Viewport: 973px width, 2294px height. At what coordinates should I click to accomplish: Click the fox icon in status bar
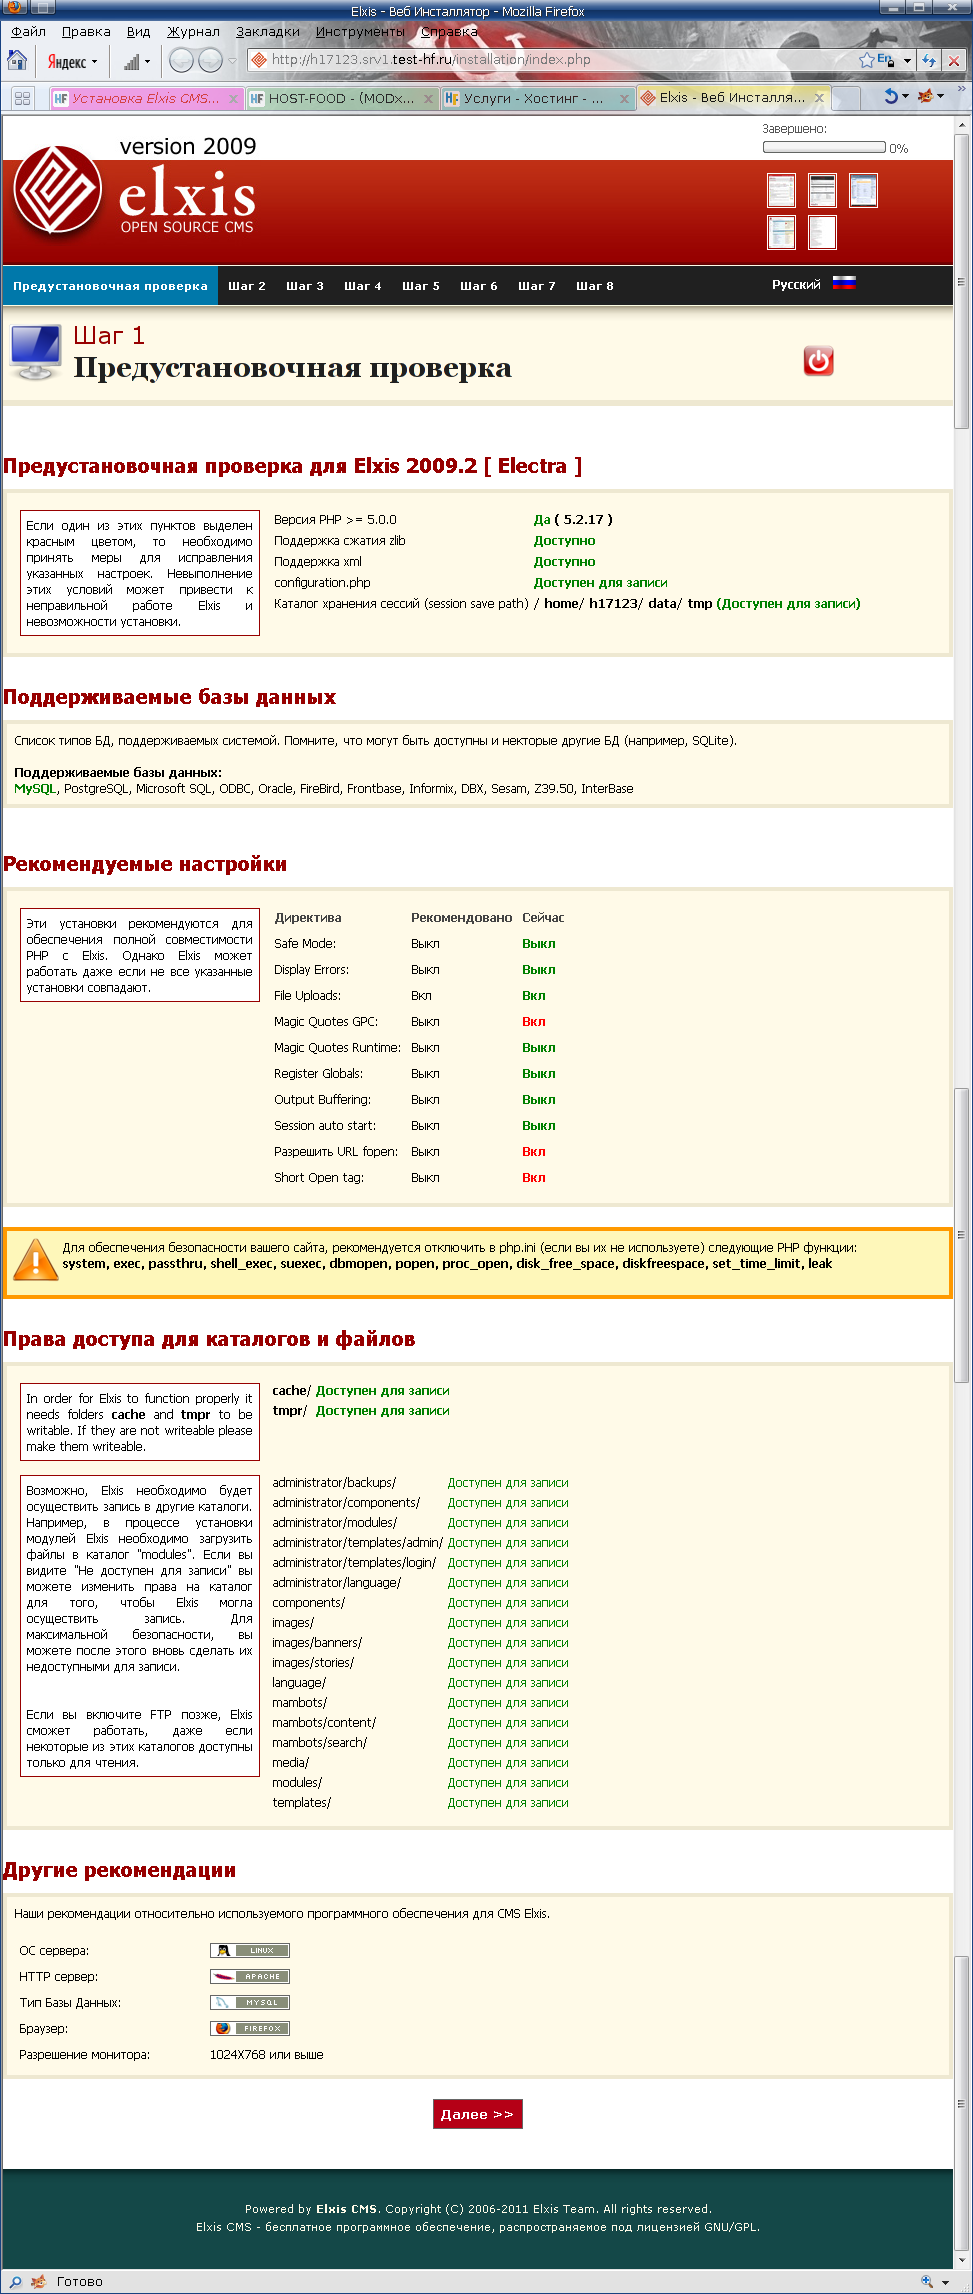tap(39, 2281)
